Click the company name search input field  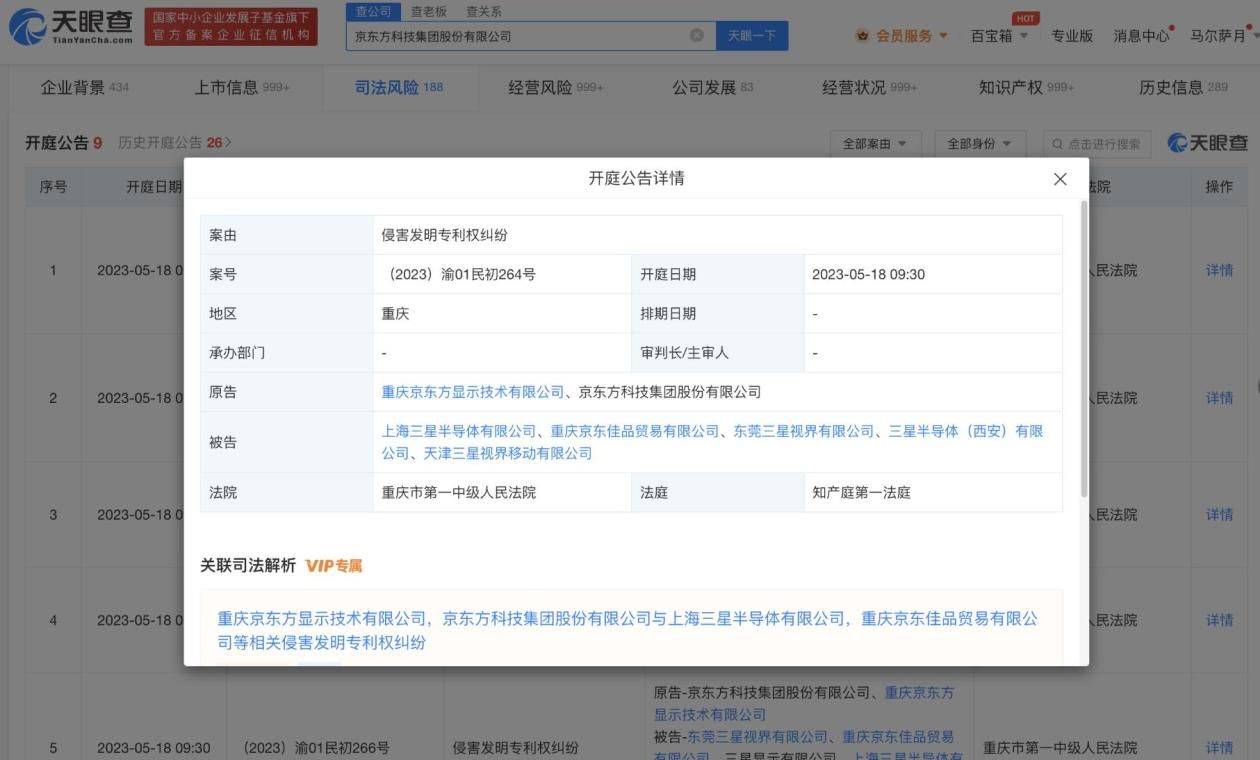point(515,36)
